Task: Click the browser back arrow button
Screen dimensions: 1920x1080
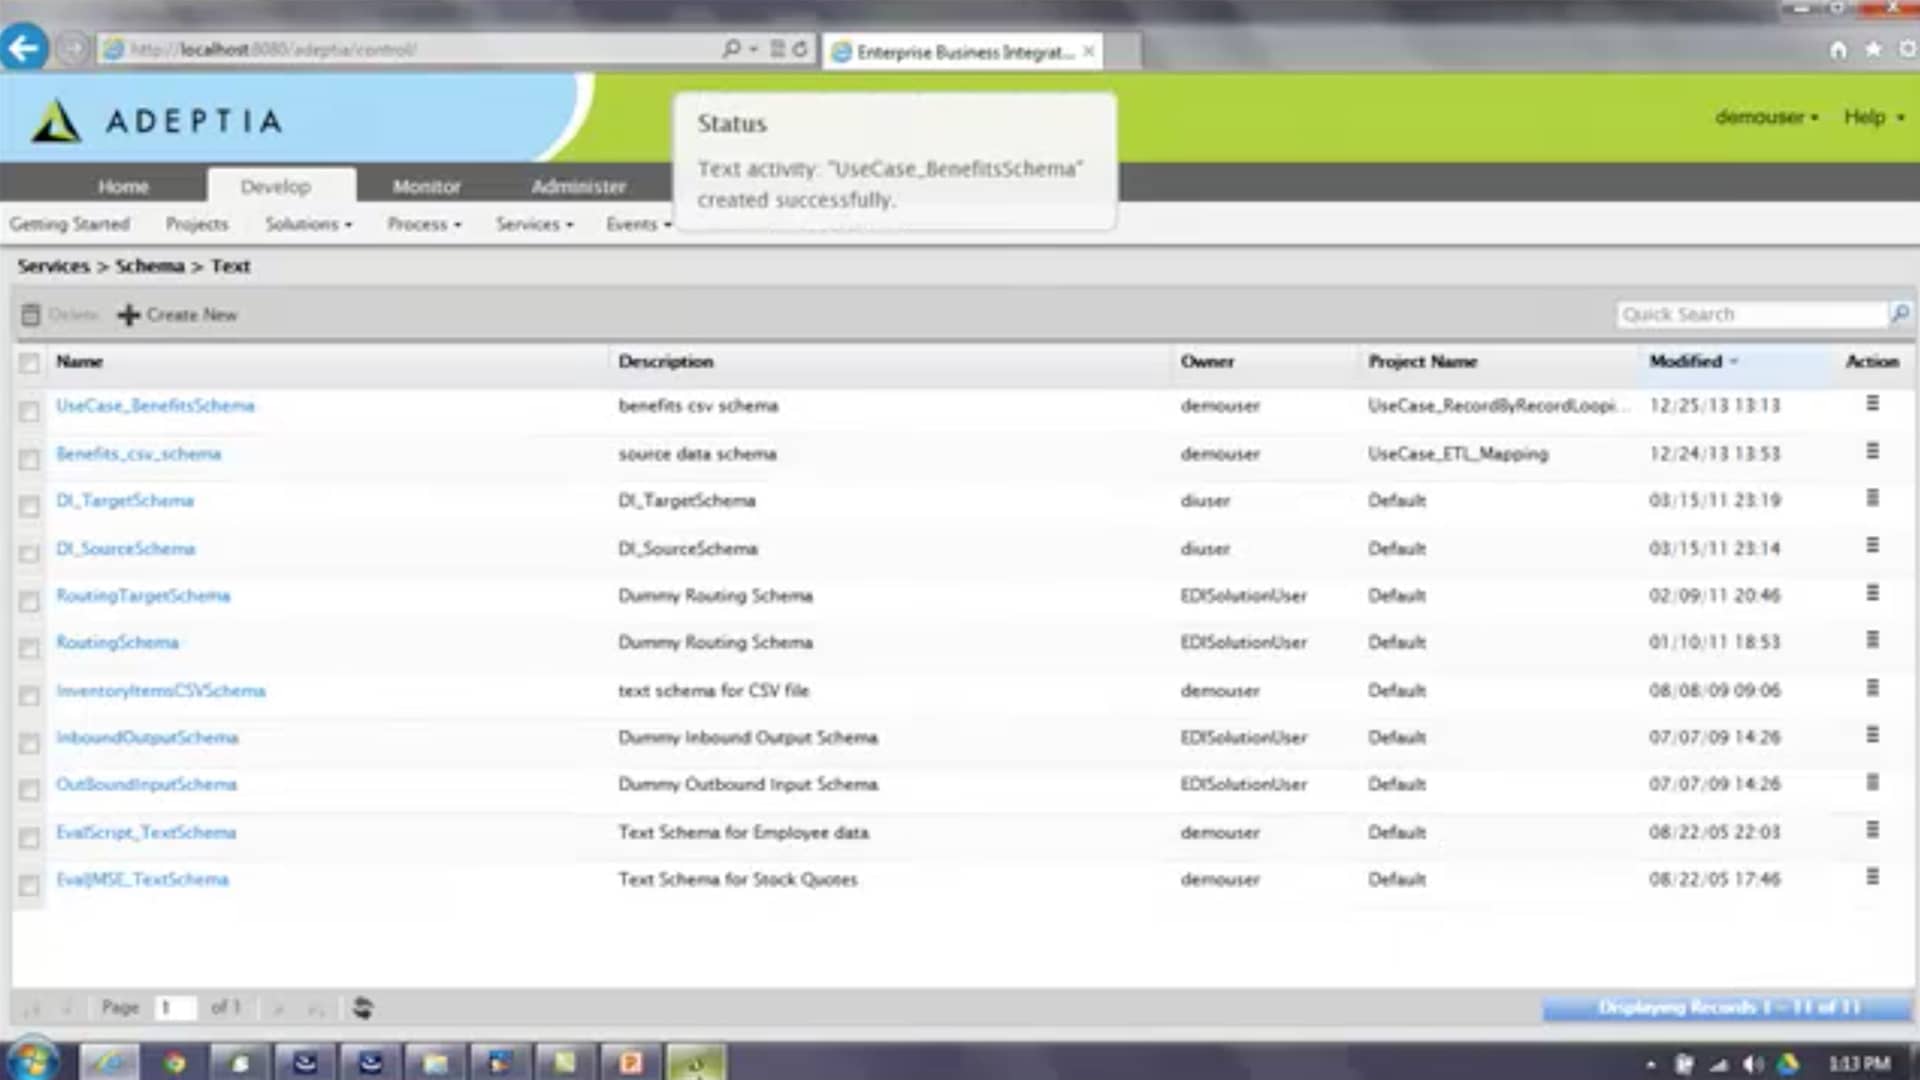Action: click(24, 48)
